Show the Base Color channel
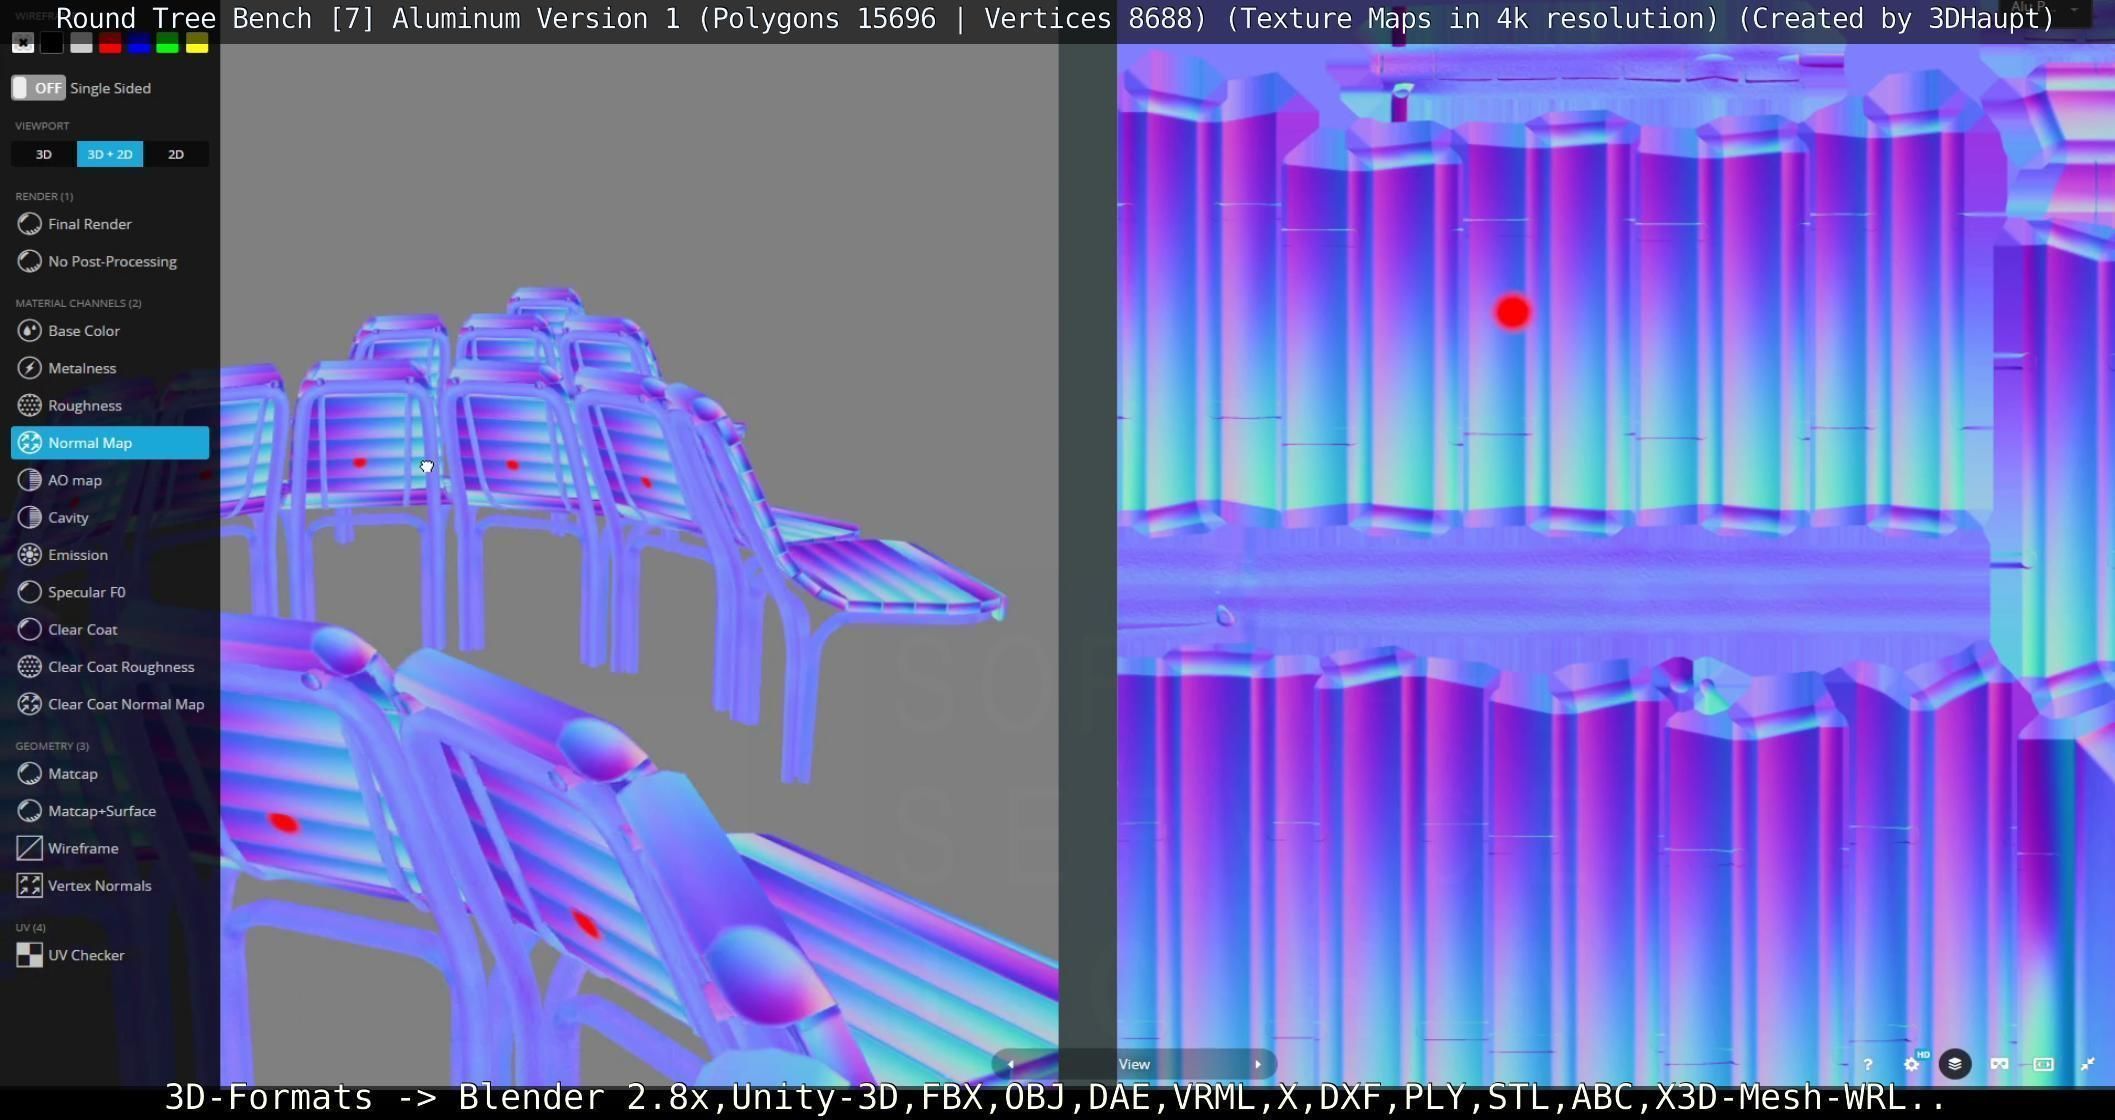The height and width of the screenshot is (1120, 2115). 83,331
